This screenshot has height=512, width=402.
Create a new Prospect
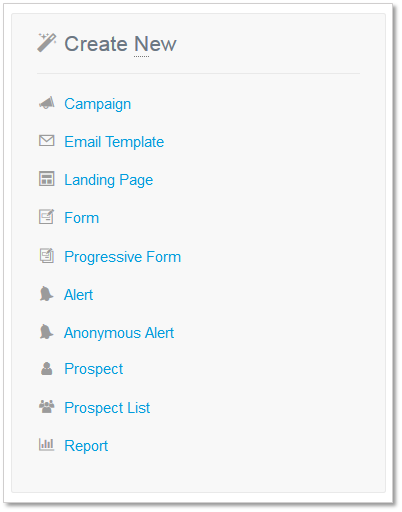tap(94, 369)
